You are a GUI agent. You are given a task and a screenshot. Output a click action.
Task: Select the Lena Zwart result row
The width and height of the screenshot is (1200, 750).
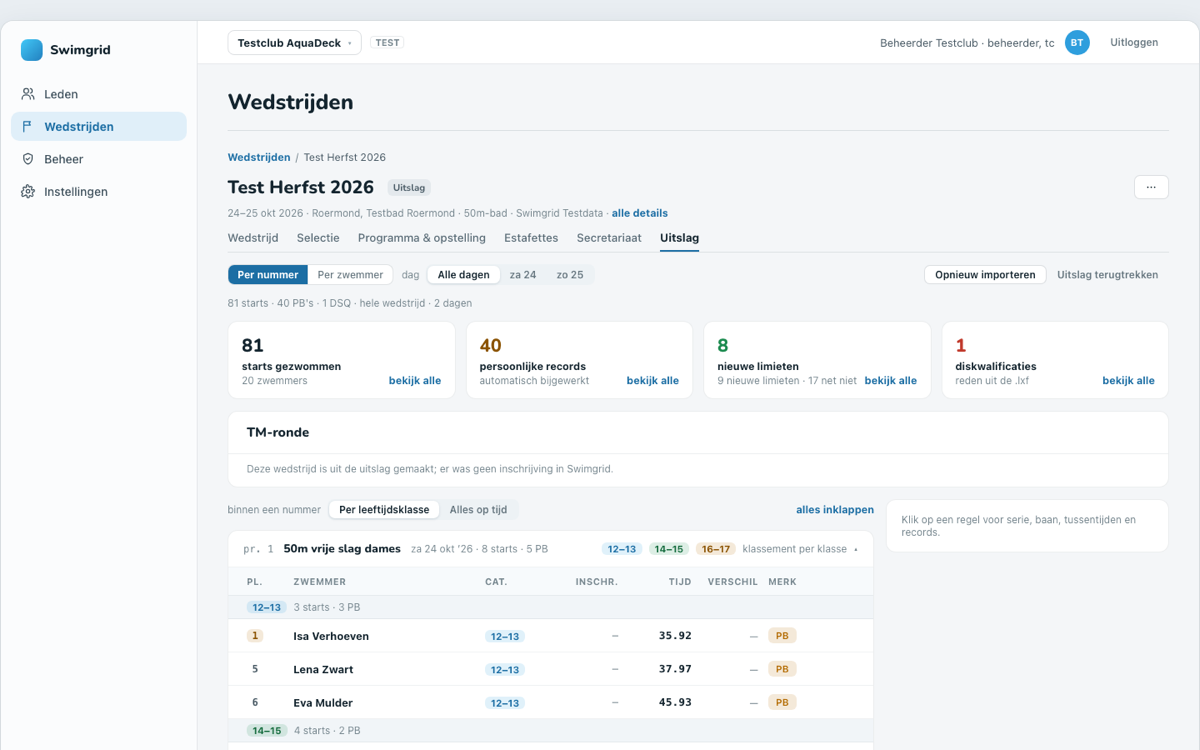(x=551, y=669)
